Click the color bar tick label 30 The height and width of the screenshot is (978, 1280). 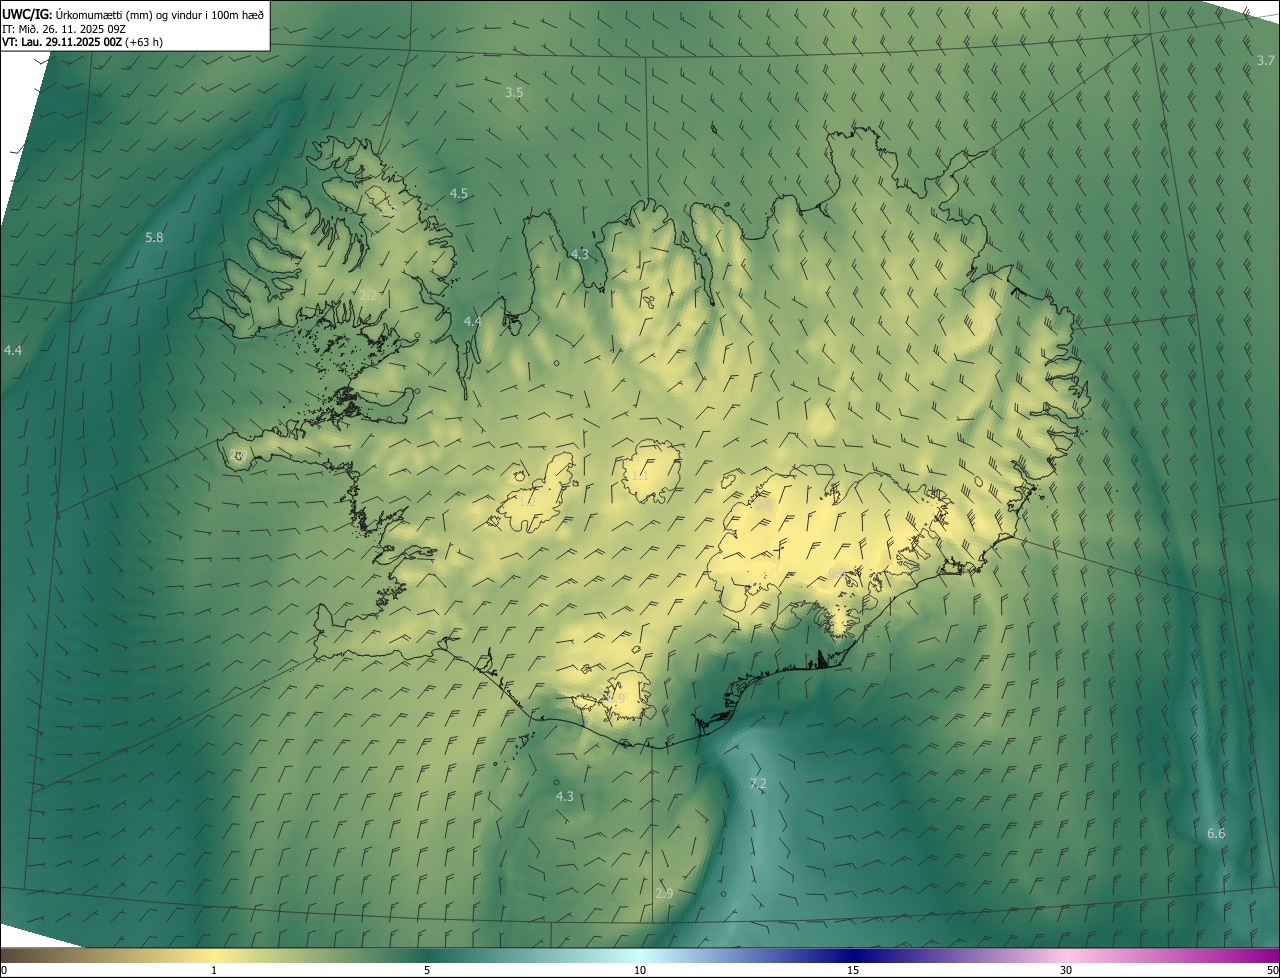point(1066,970)
